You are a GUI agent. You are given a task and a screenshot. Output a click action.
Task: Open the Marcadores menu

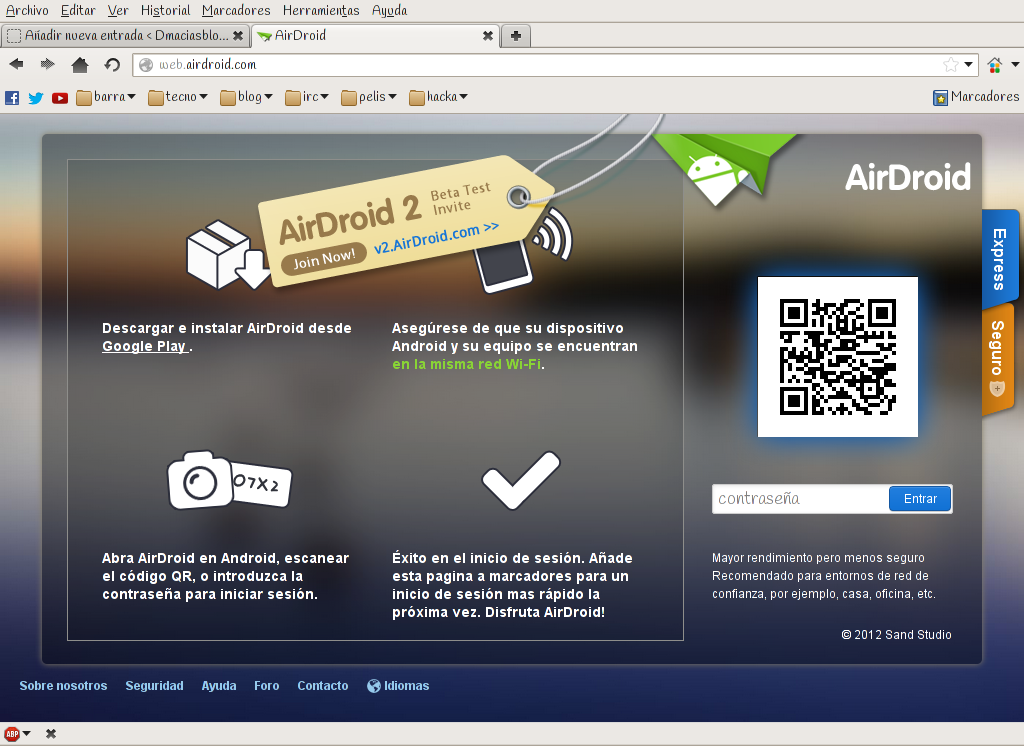236,10
